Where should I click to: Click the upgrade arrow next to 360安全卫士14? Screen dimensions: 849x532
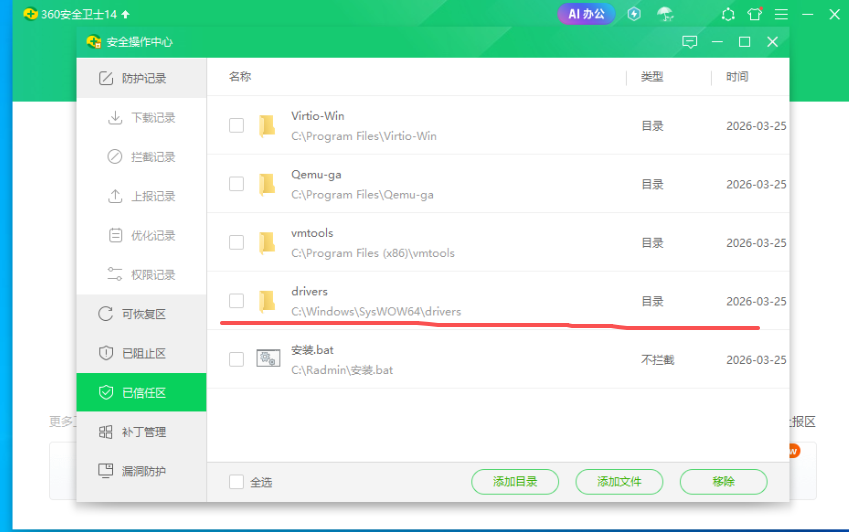[126, 14]
